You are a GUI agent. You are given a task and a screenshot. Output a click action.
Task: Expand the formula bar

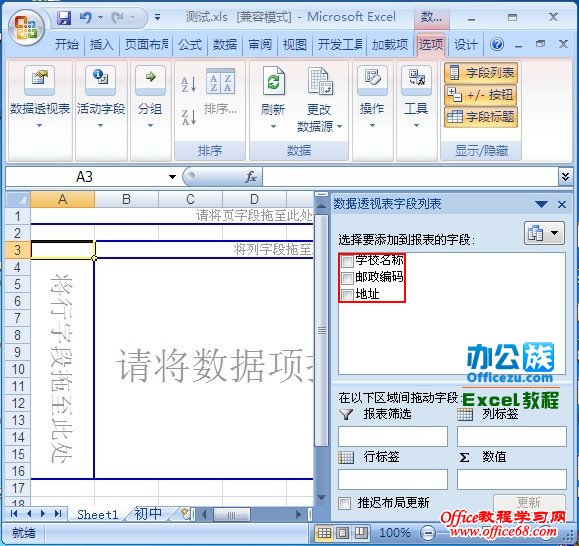pyautogui.click(x=565, y=177)
